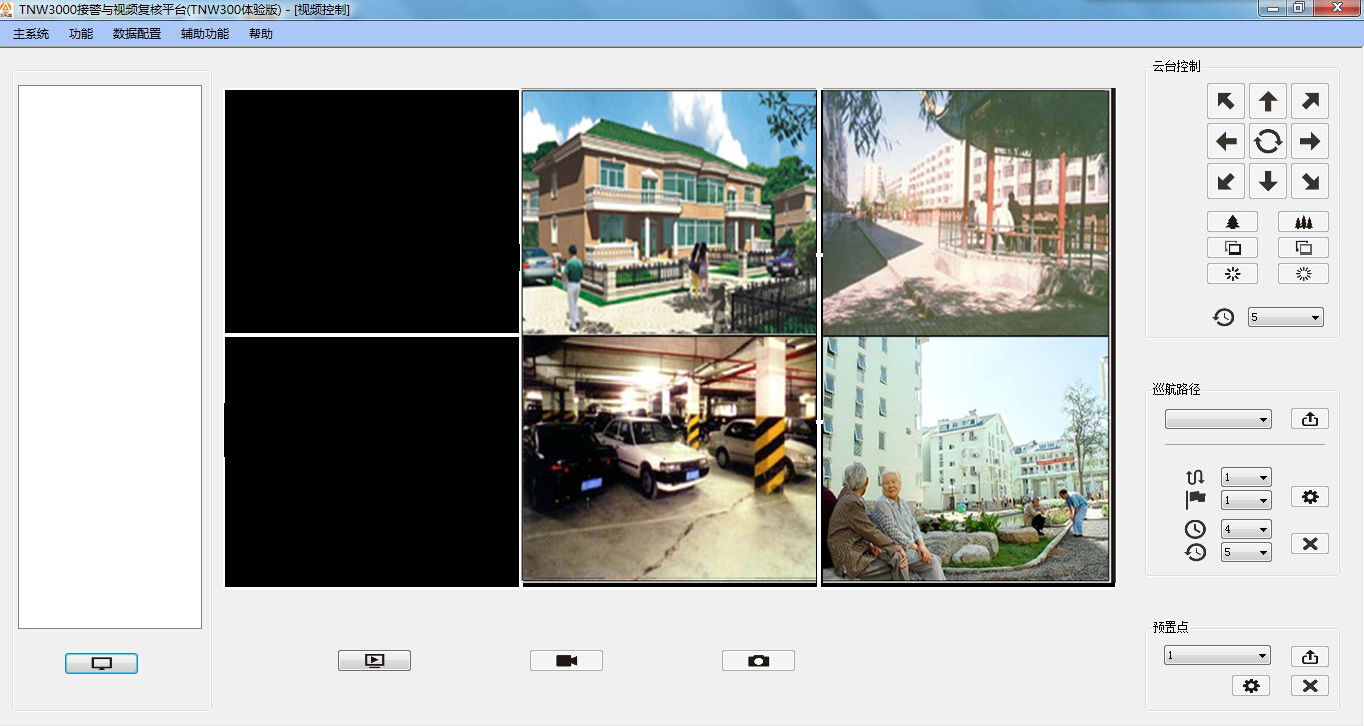Select the top-left black video pane
Screen dimensions: 1364x726
click(372, 211)
